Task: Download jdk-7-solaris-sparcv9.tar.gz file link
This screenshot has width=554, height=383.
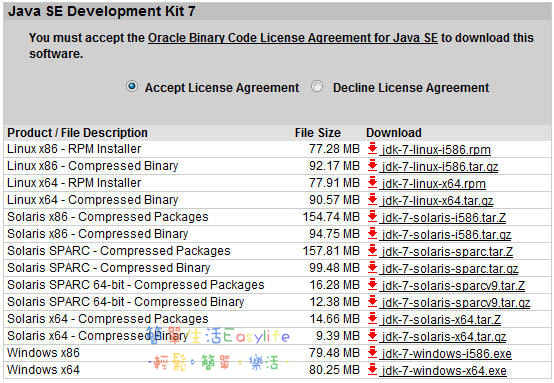Action: pos(456,303)
